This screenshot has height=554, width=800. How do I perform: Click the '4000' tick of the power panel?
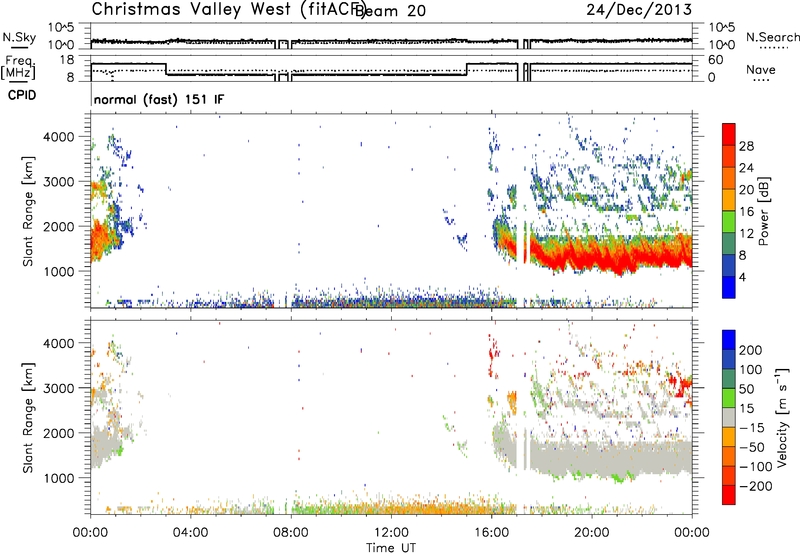pyautogui.click(x=59, y=137)
